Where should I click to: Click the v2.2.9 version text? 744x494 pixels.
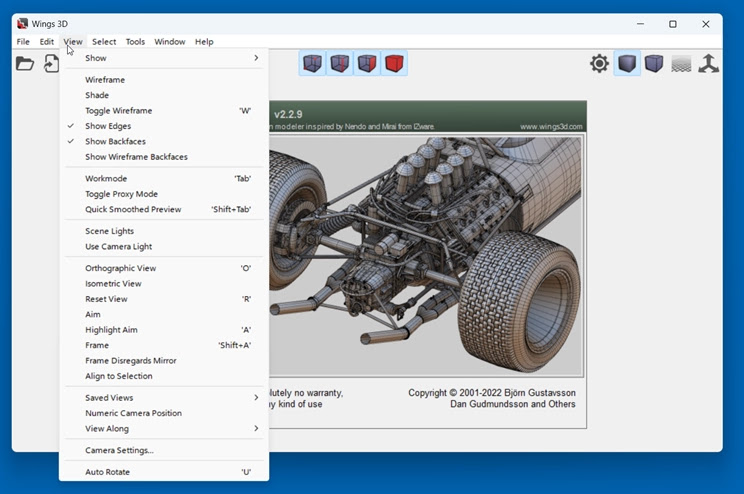point(288,114)
